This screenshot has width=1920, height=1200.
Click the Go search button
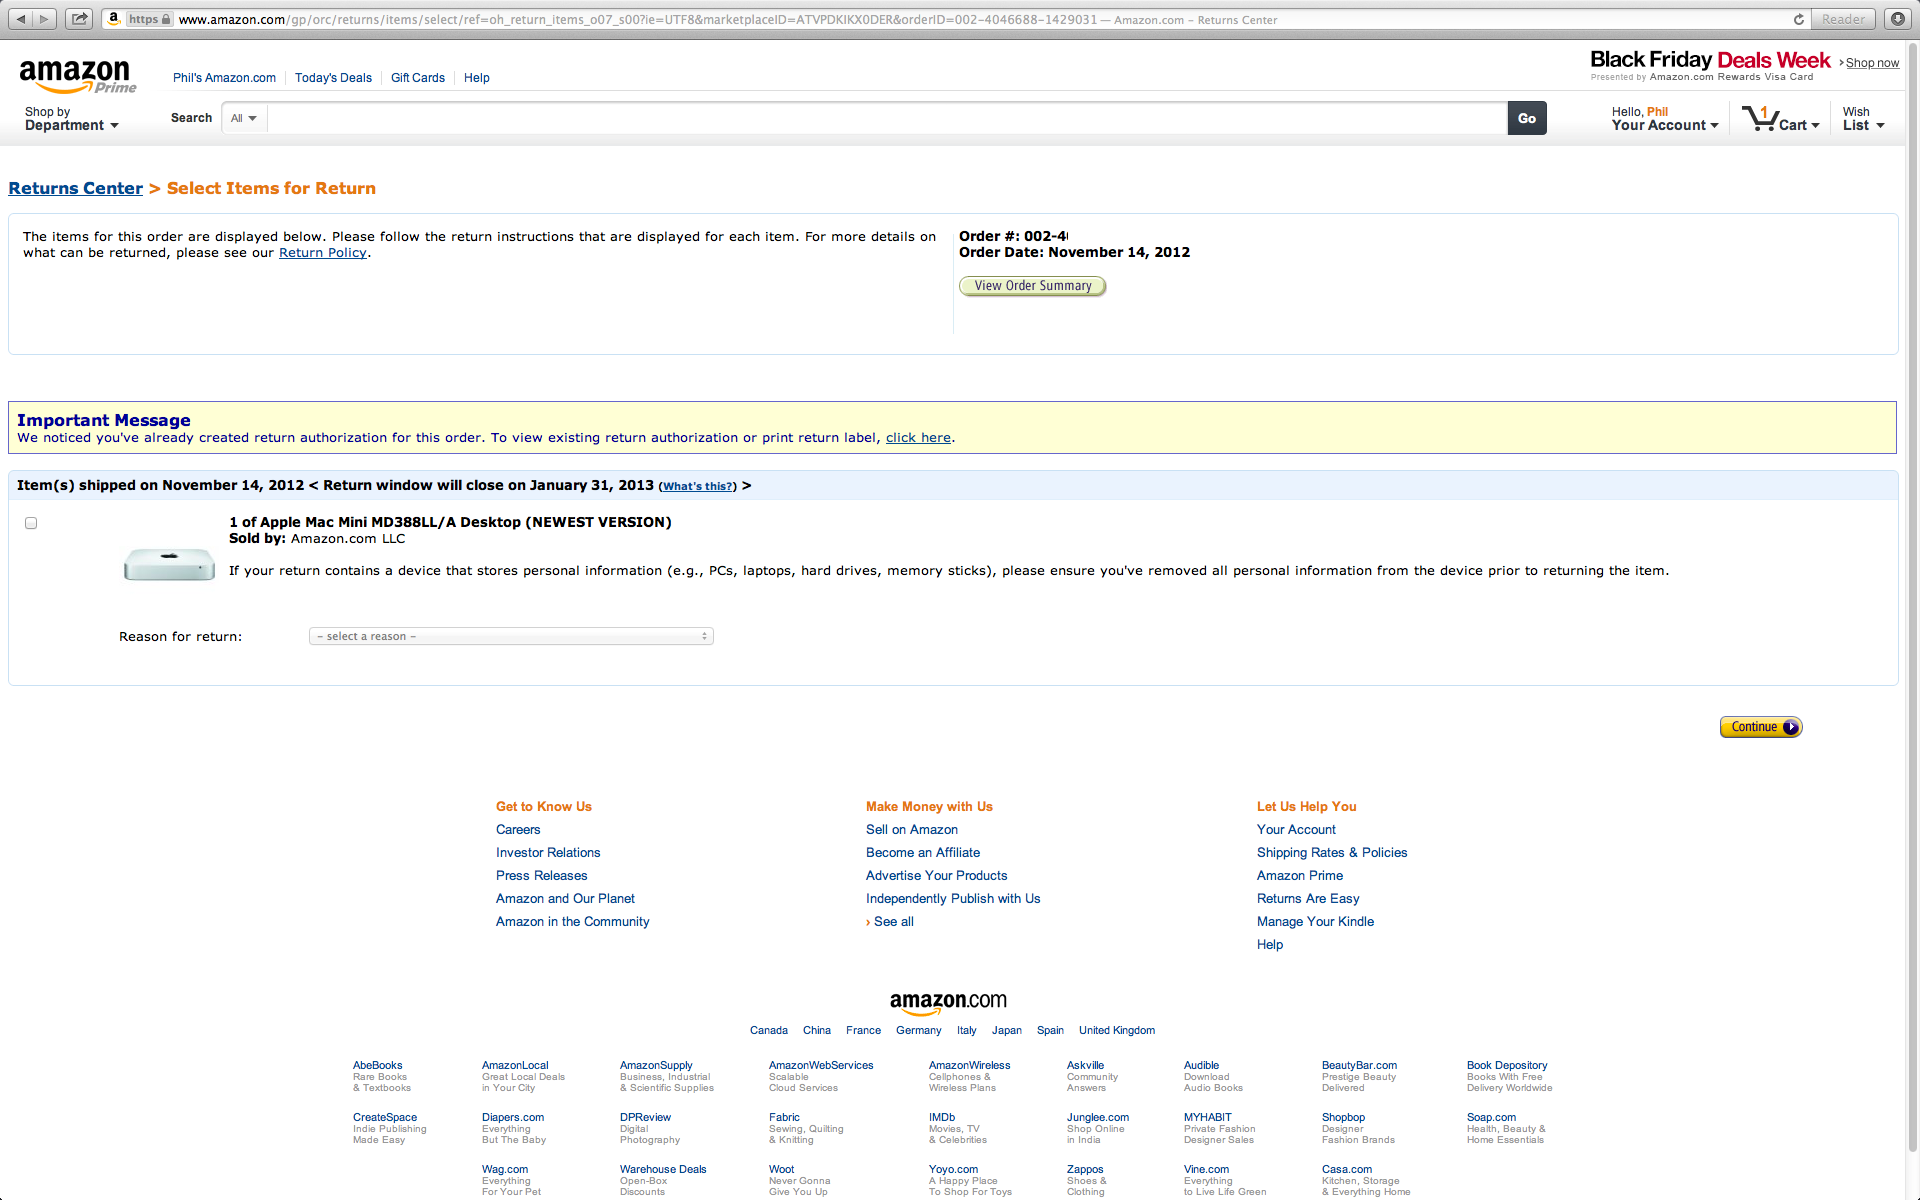pyautogui.click(x=1526, y=118)
